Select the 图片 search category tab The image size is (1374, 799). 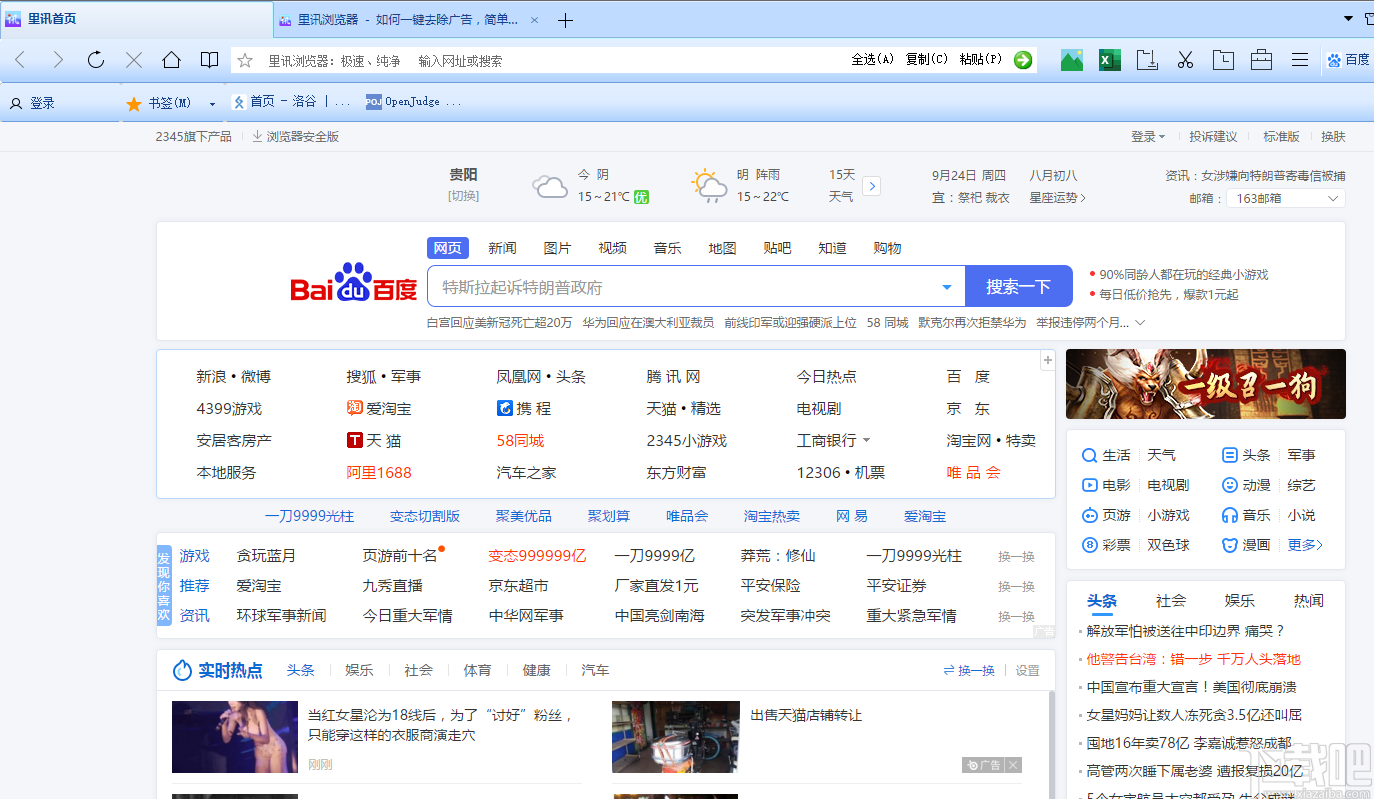pos(557,248)
